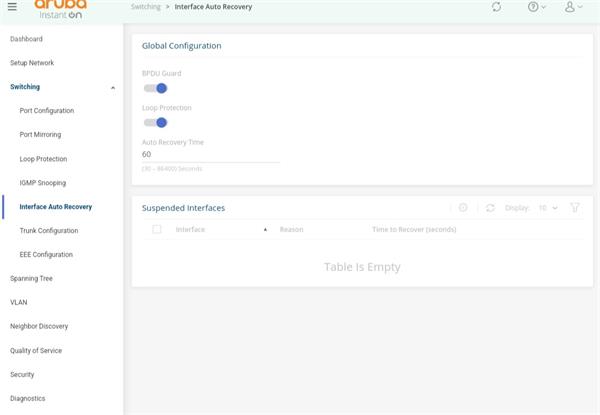Open the user account menu
This screenshot has width=600, height=415.
pos(573,7)
